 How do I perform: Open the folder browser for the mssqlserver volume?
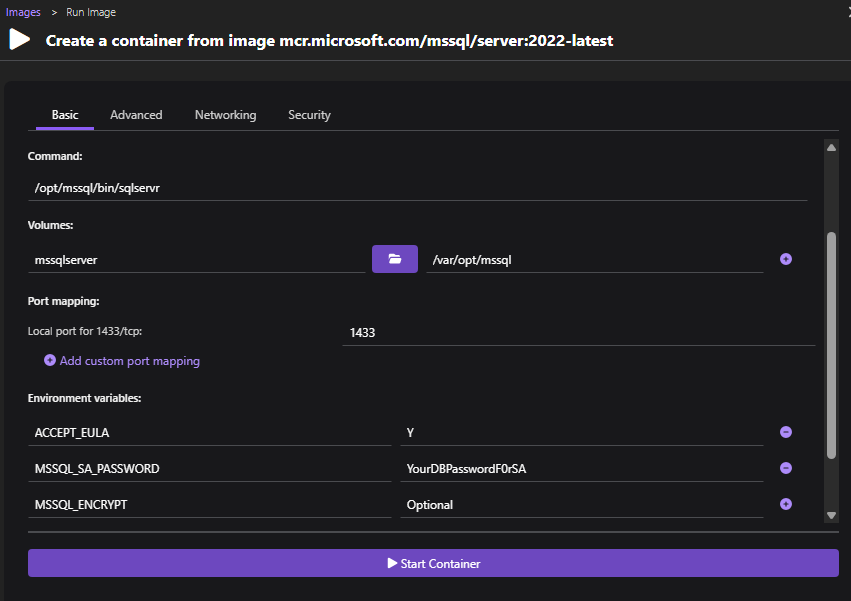tap(394, 258)
